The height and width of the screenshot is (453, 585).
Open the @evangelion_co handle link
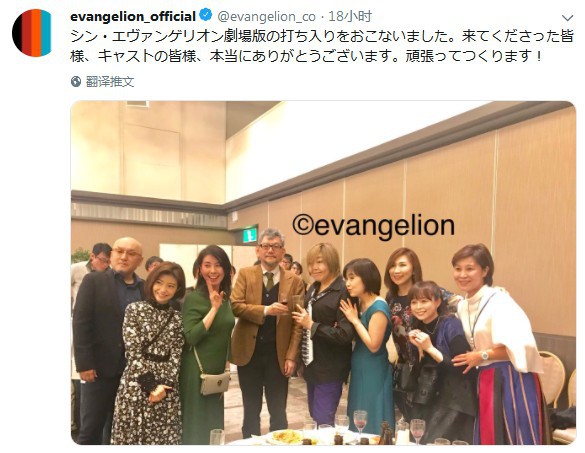click(x=266, y=16)
